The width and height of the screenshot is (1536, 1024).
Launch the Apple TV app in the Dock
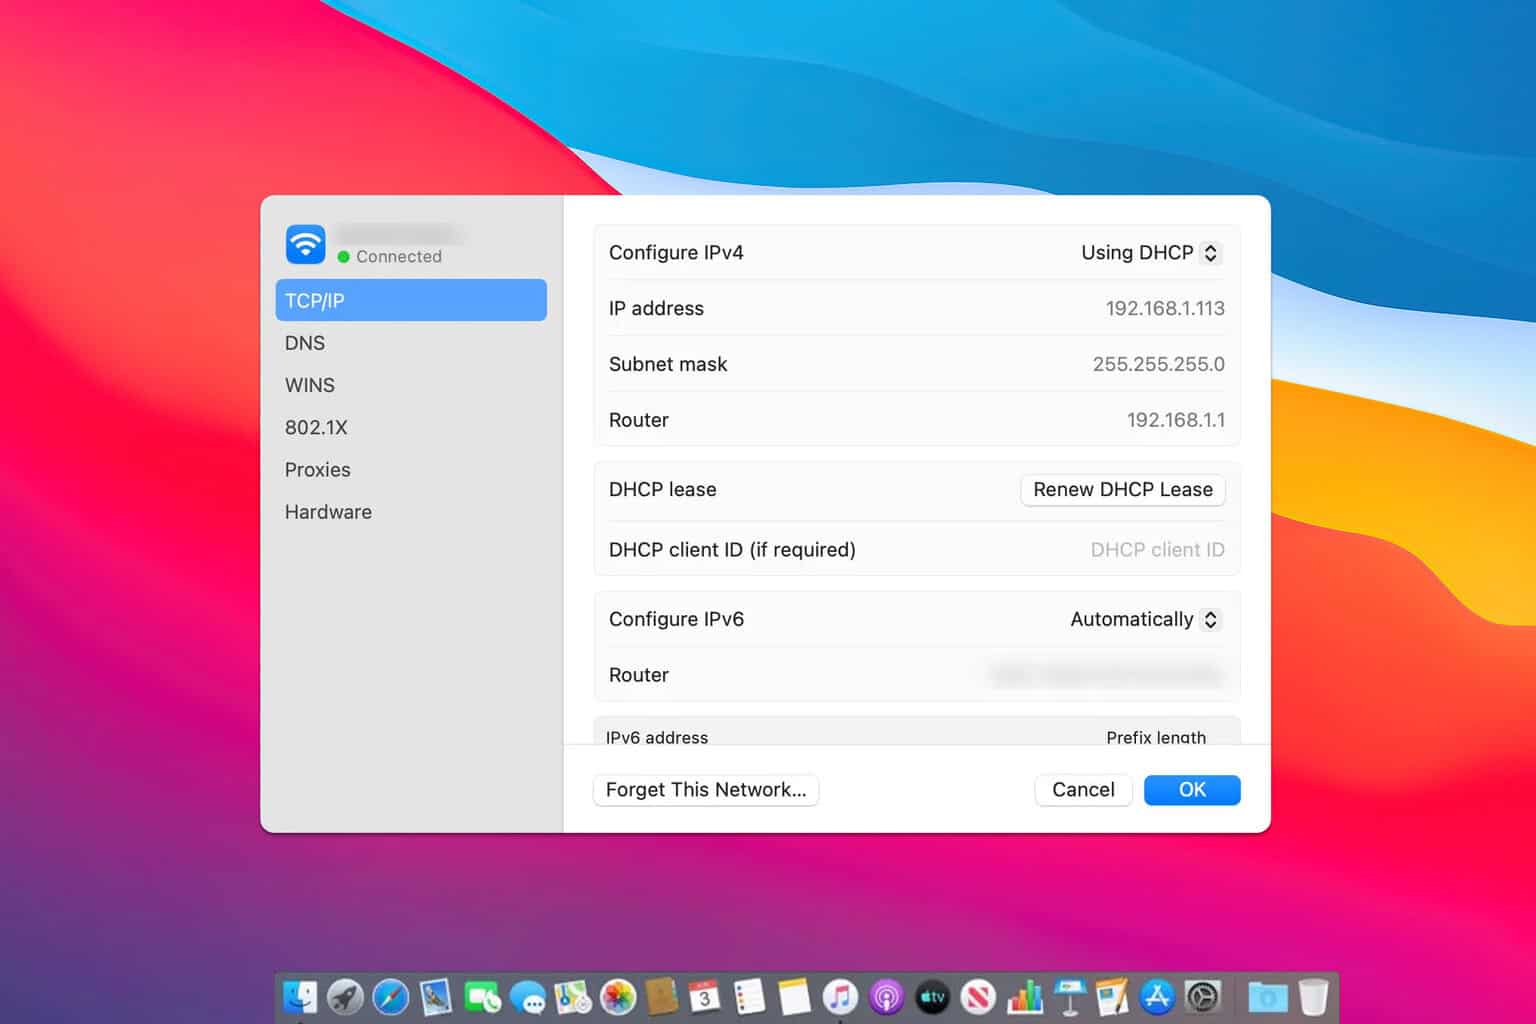click(932, 997)
